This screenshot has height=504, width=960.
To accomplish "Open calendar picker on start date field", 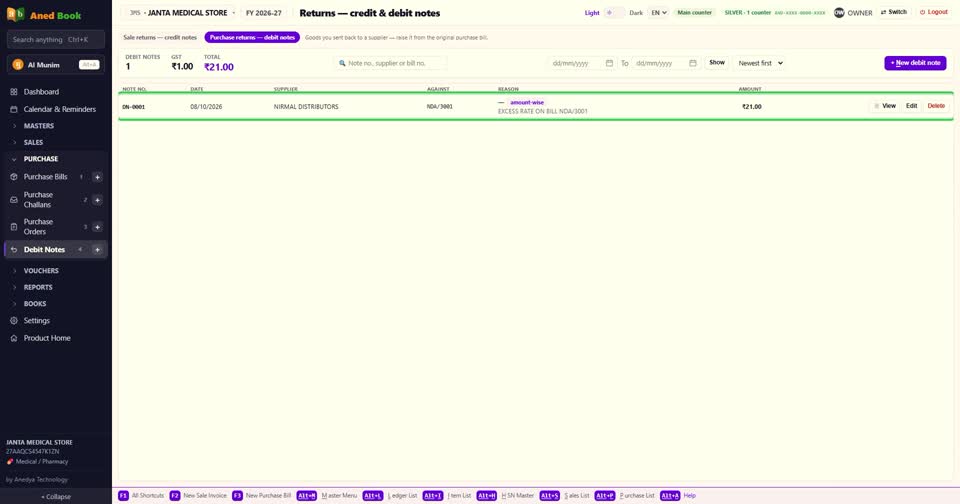I will click(609, 63).
